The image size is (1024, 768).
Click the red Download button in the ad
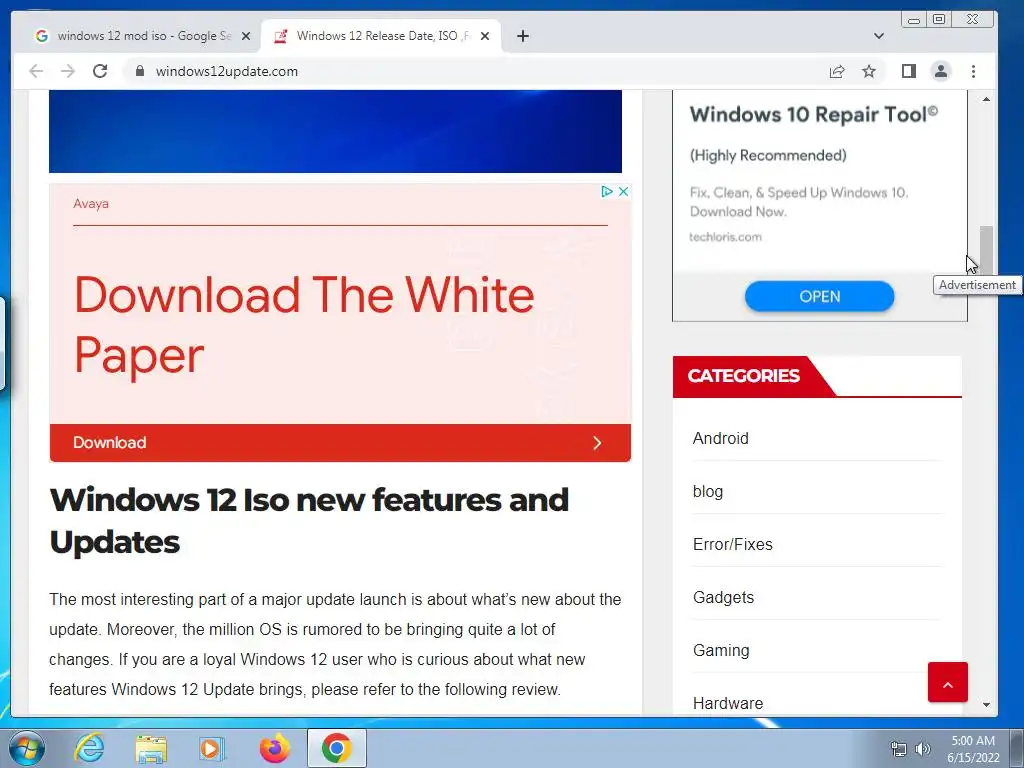pyautogui.click(x=340, y=443)
